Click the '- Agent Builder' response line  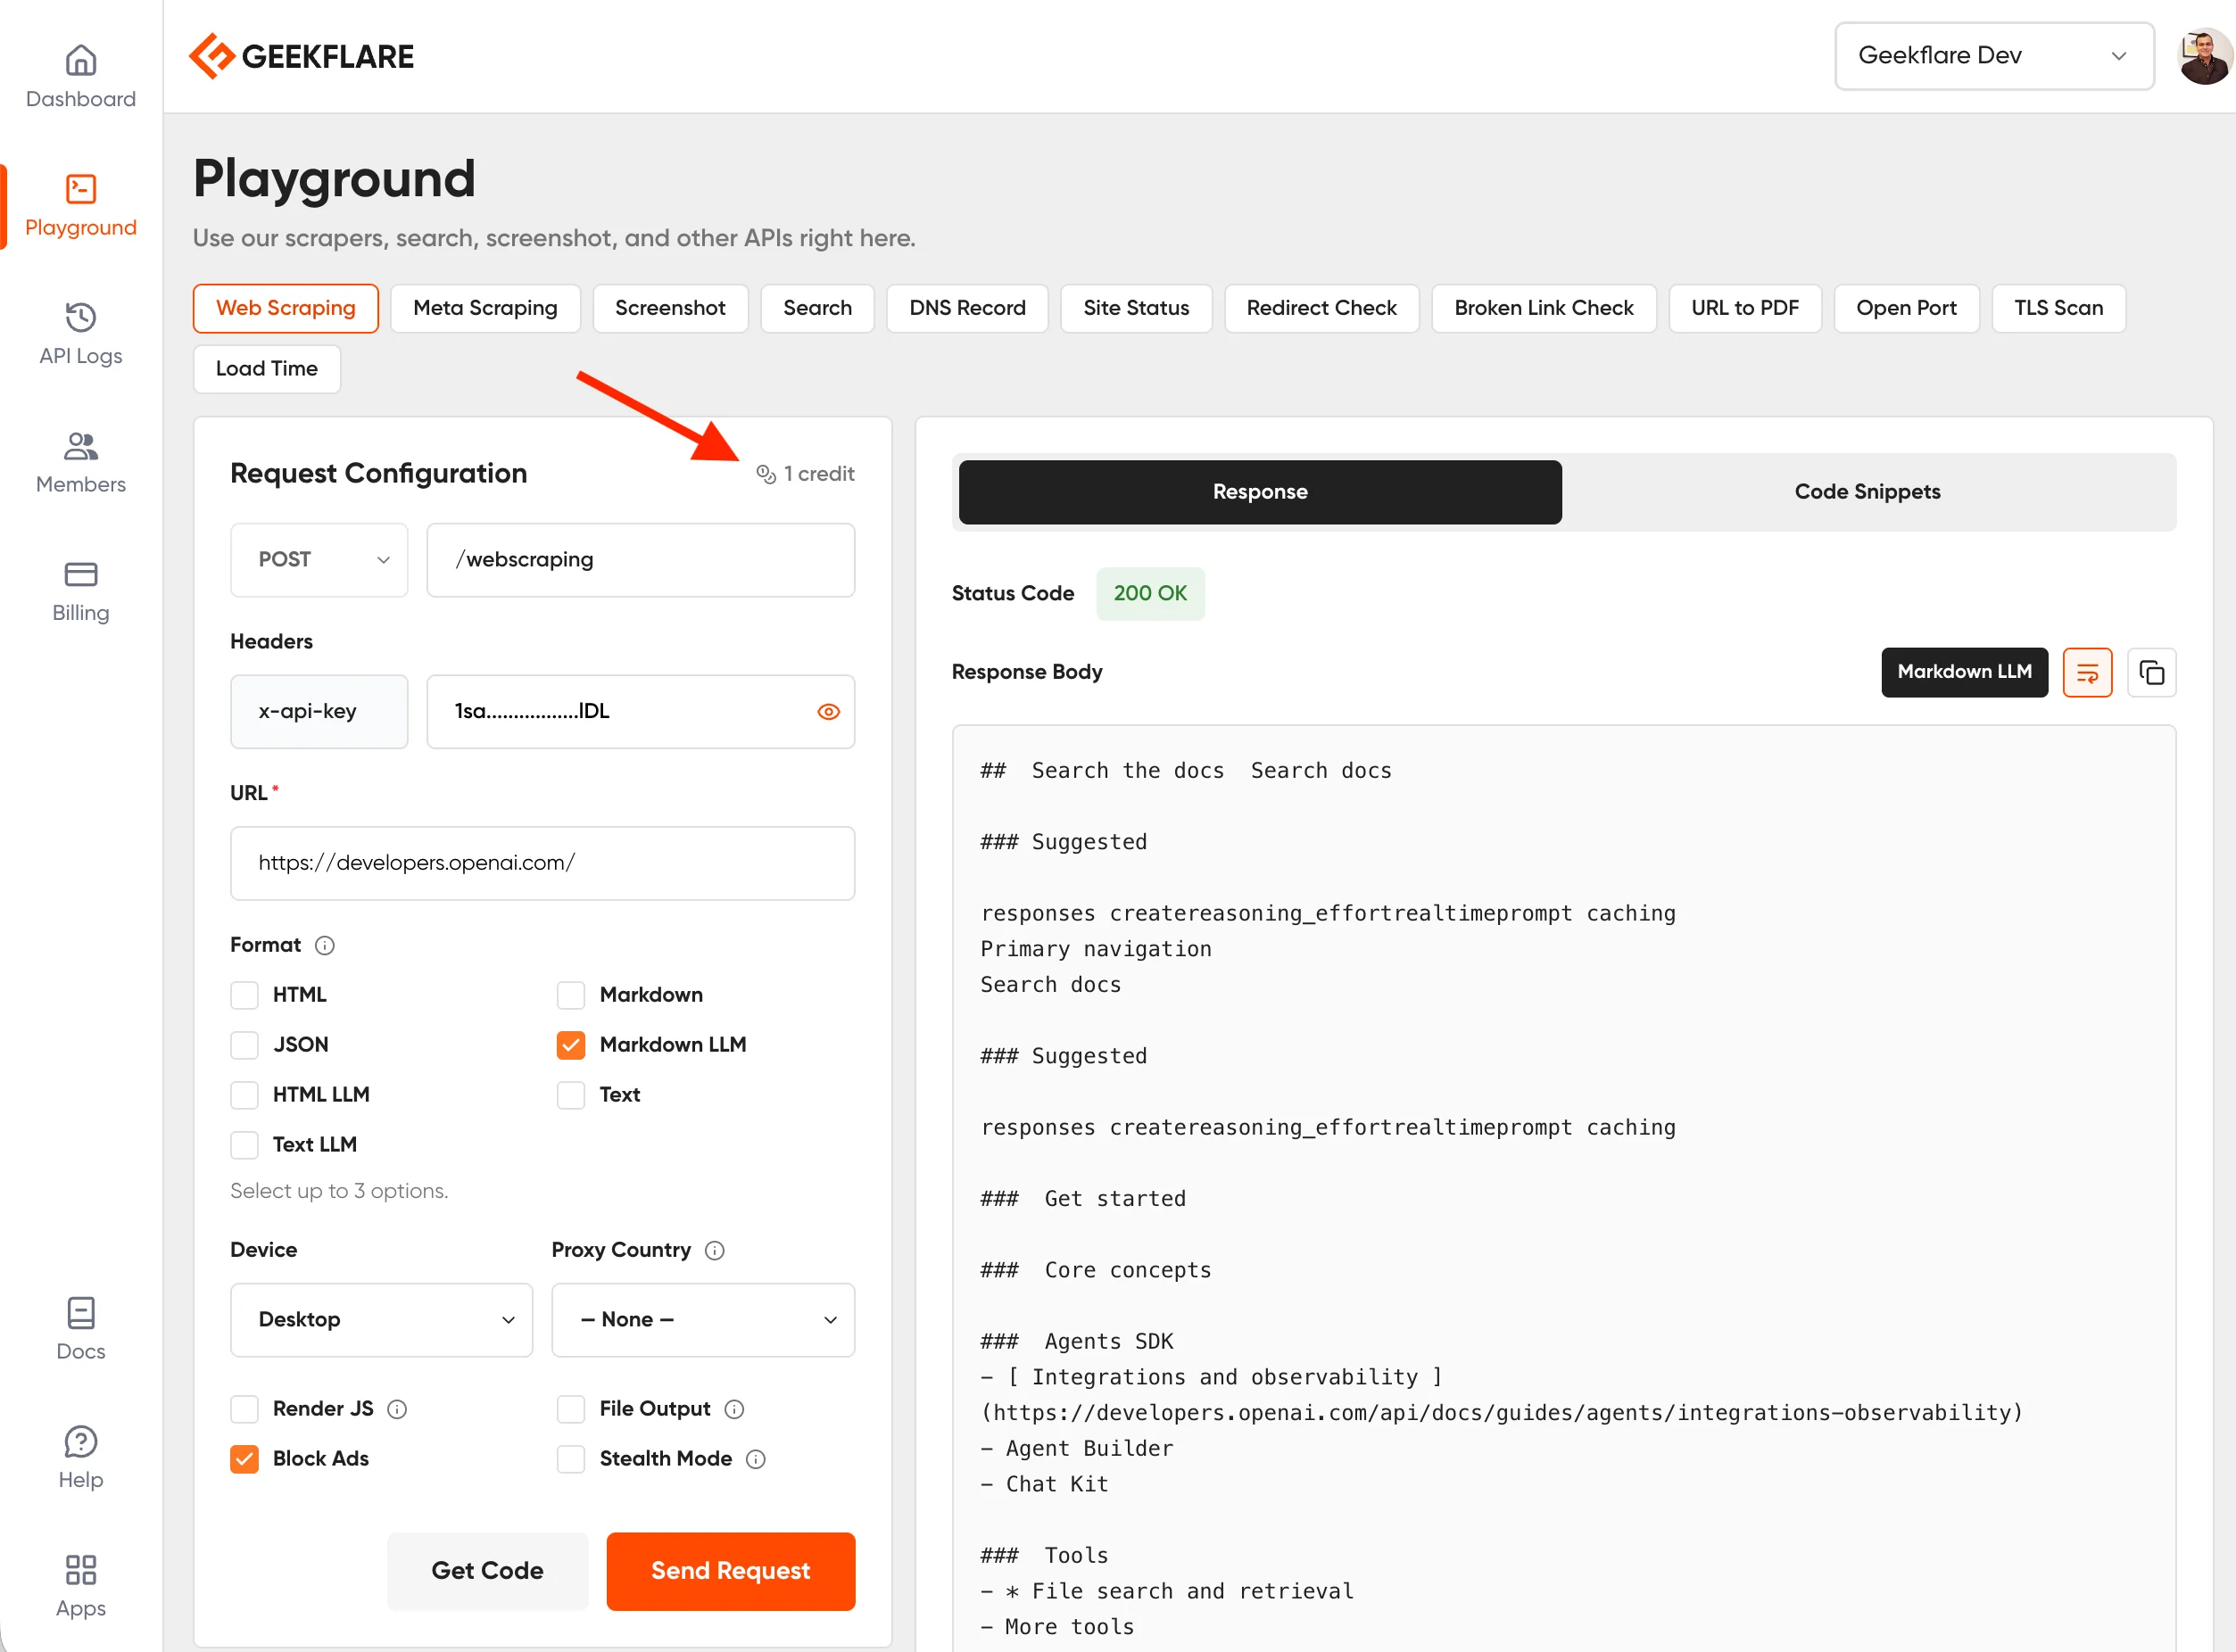click(1077, 1449)
